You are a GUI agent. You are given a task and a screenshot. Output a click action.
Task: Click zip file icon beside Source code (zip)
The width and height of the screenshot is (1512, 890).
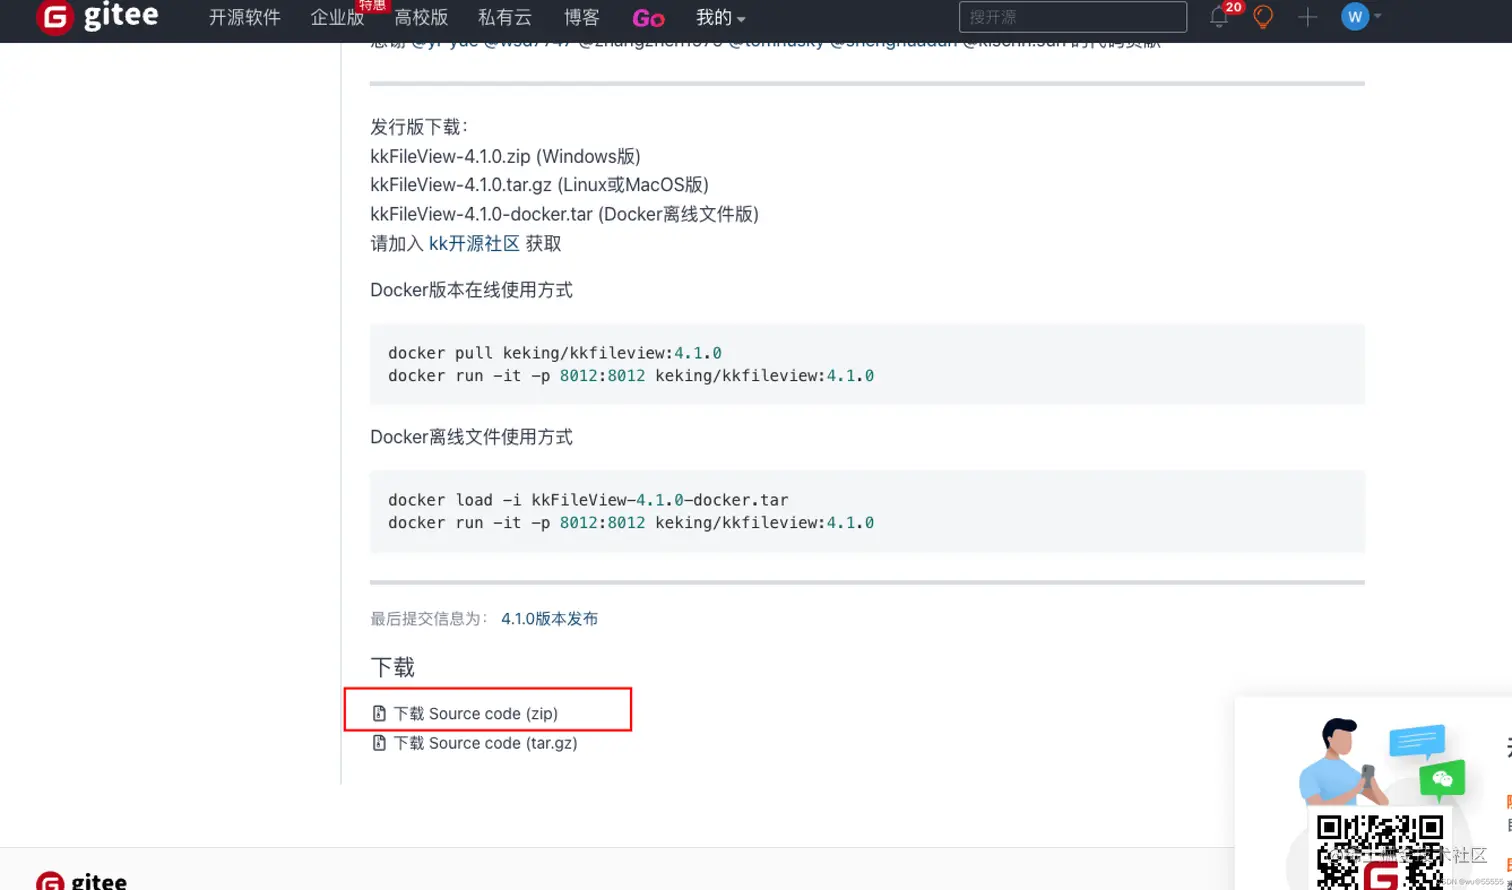point(379,714)
